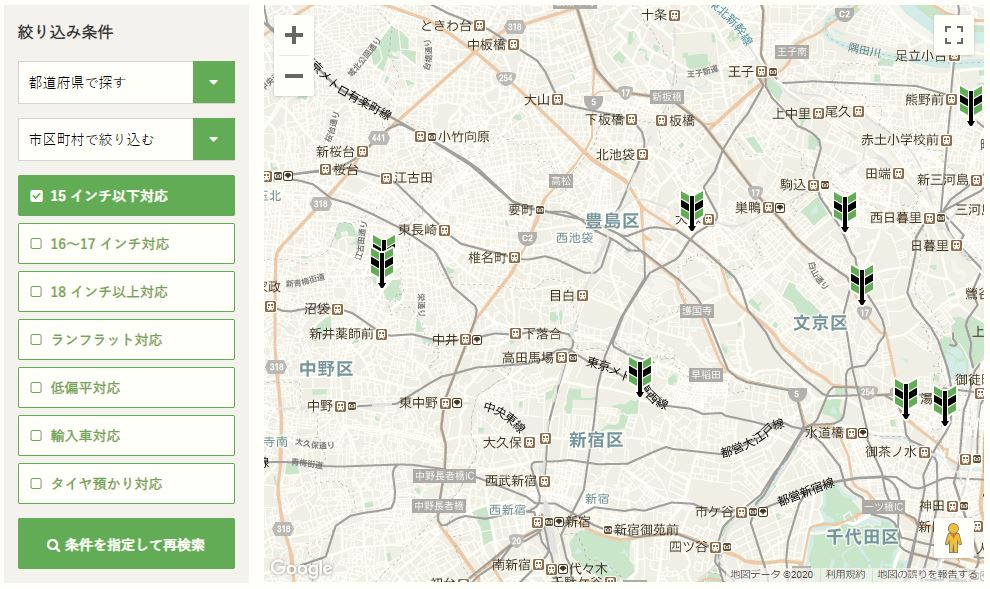Image resolution: width=990 pixels, height=589 pixels.
Task: Expand the 市区町村で絞り込む dropdown
Action: [126, 139]
